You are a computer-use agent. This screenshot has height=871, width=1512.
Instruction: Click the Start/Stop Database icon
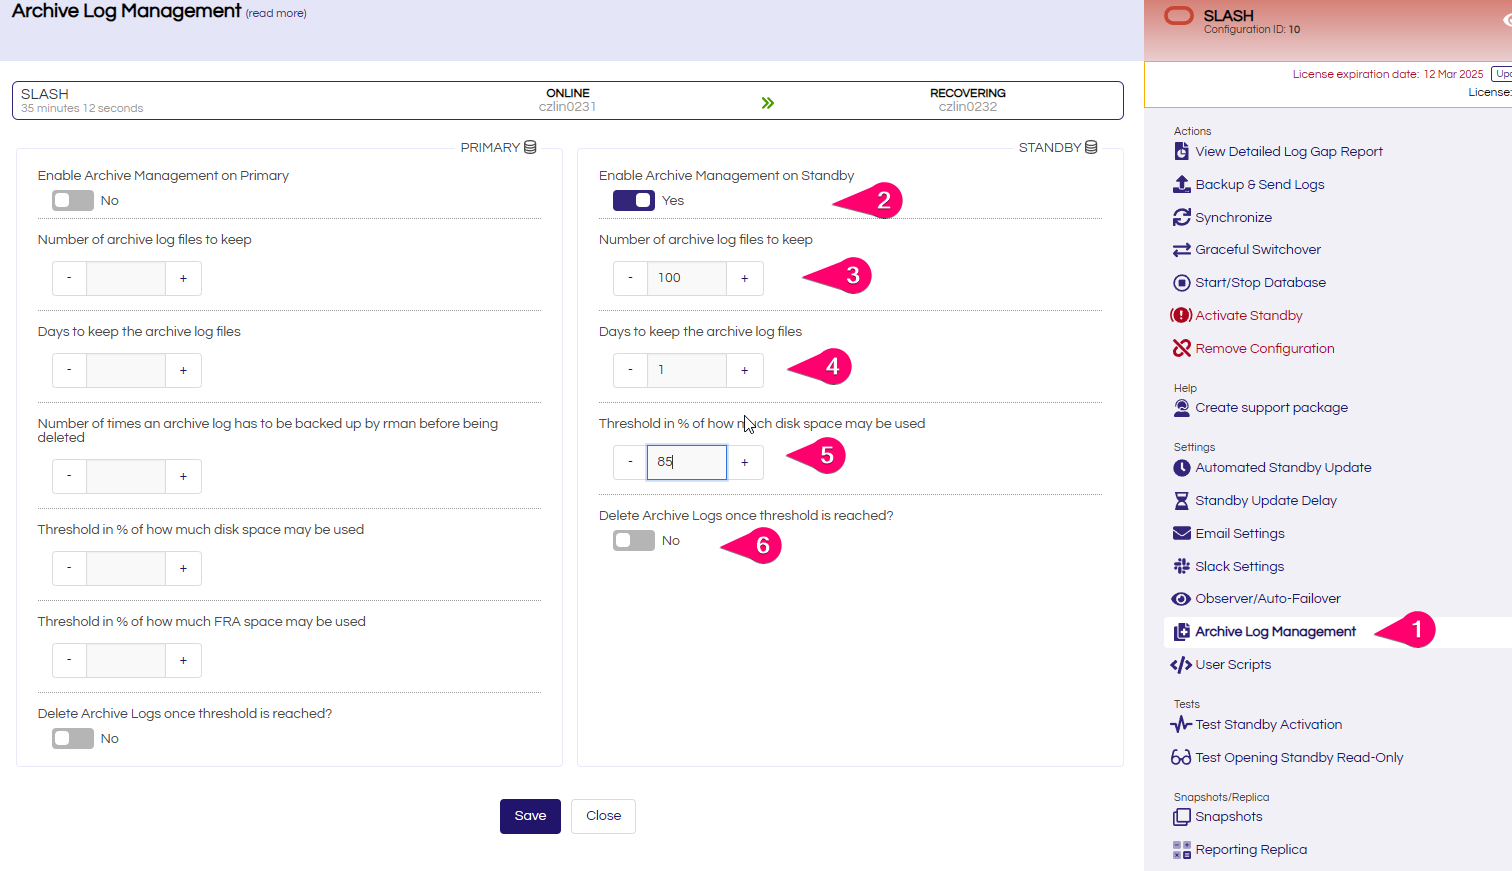1181,283
